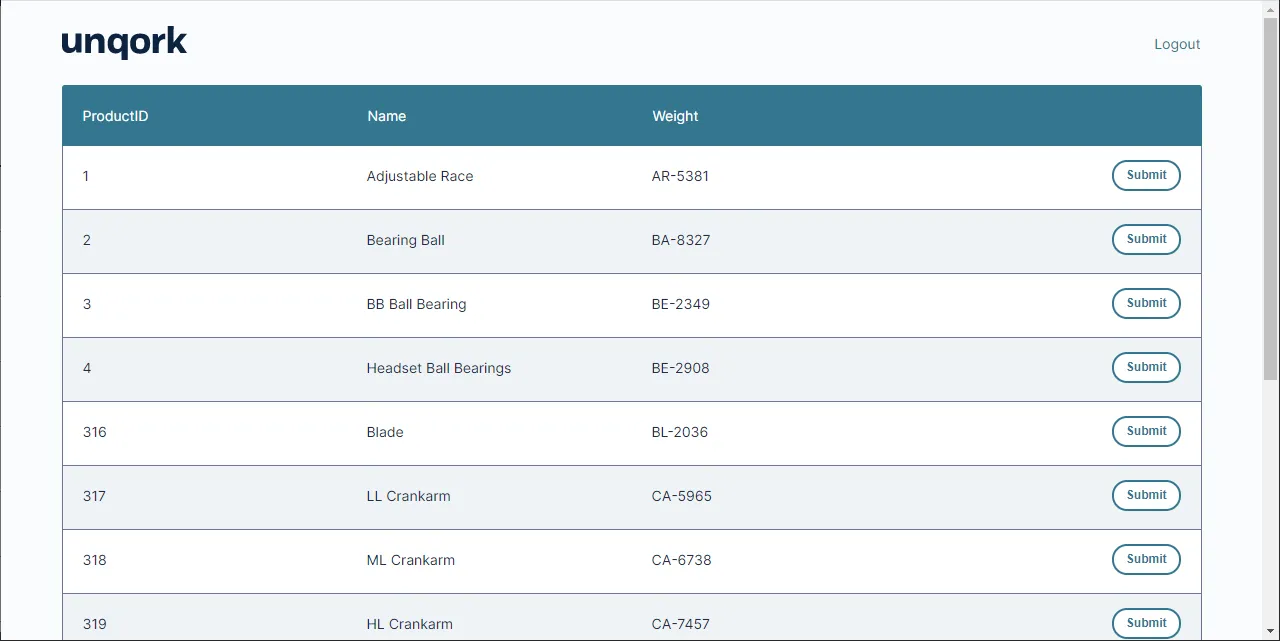Log out using the Logout link
This screenshot has width=1280, height=641.
(1176, 44)
